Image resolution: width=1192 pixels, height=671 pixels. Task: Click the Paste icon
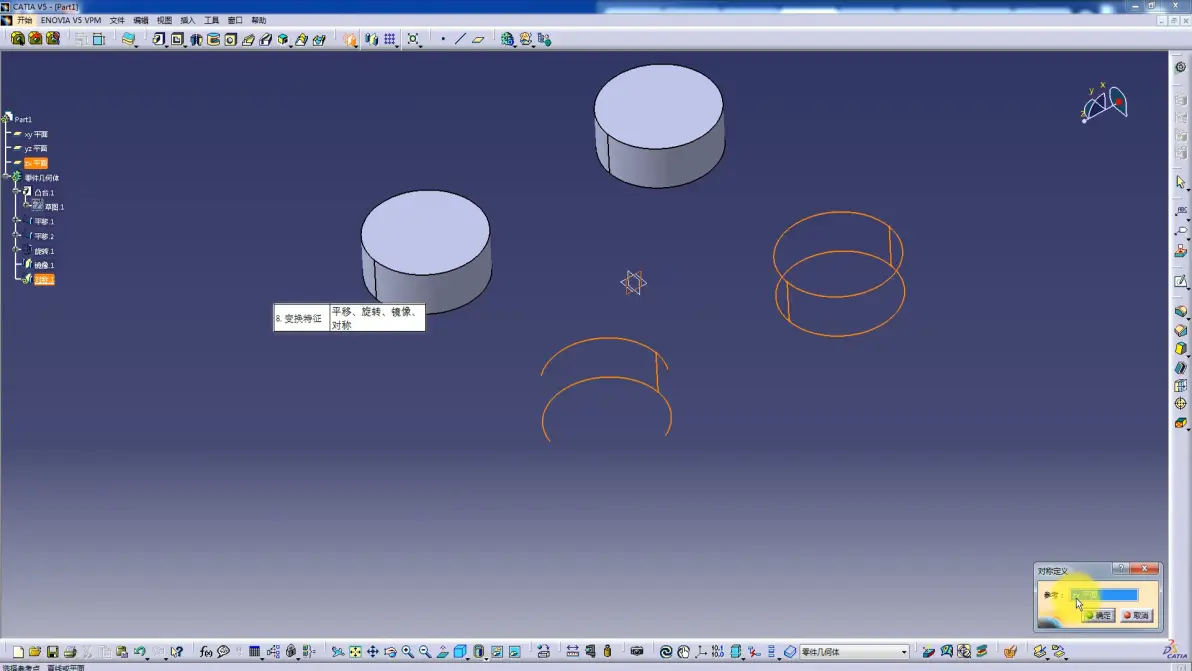tap(122, 652)
